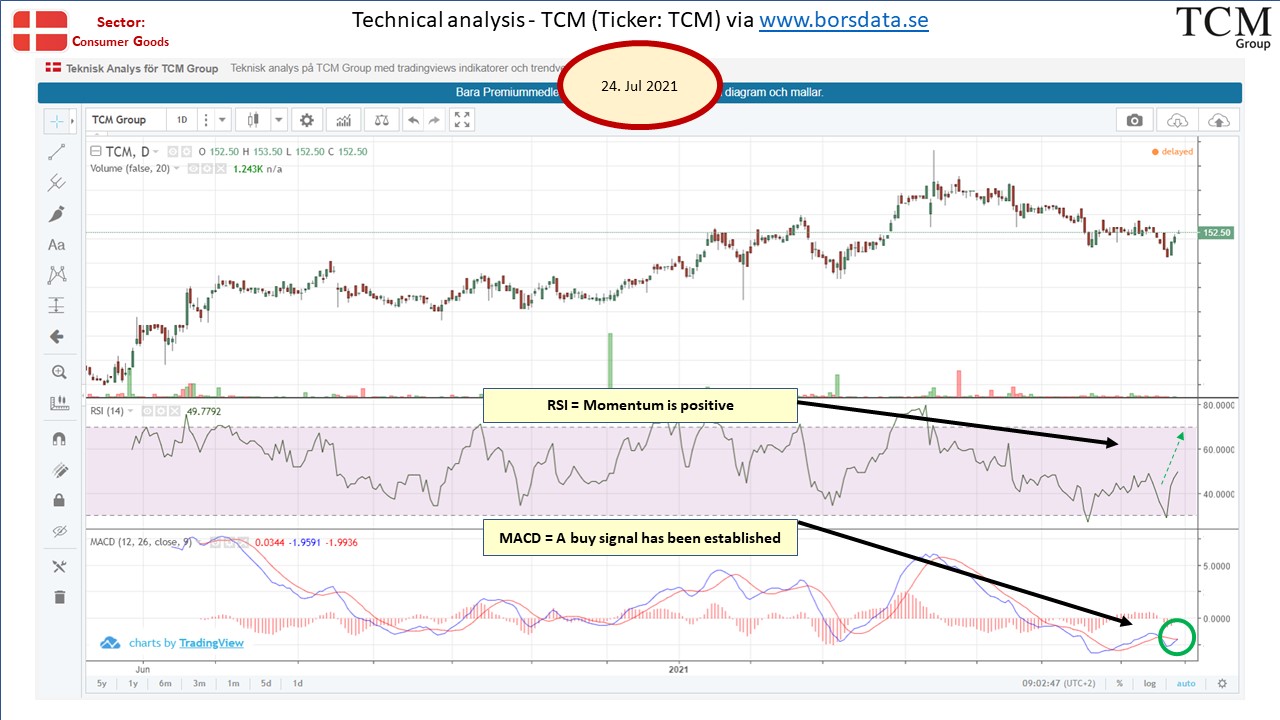
Task: Activate the zoom in magnifier tool
Action: click(58, 372)
